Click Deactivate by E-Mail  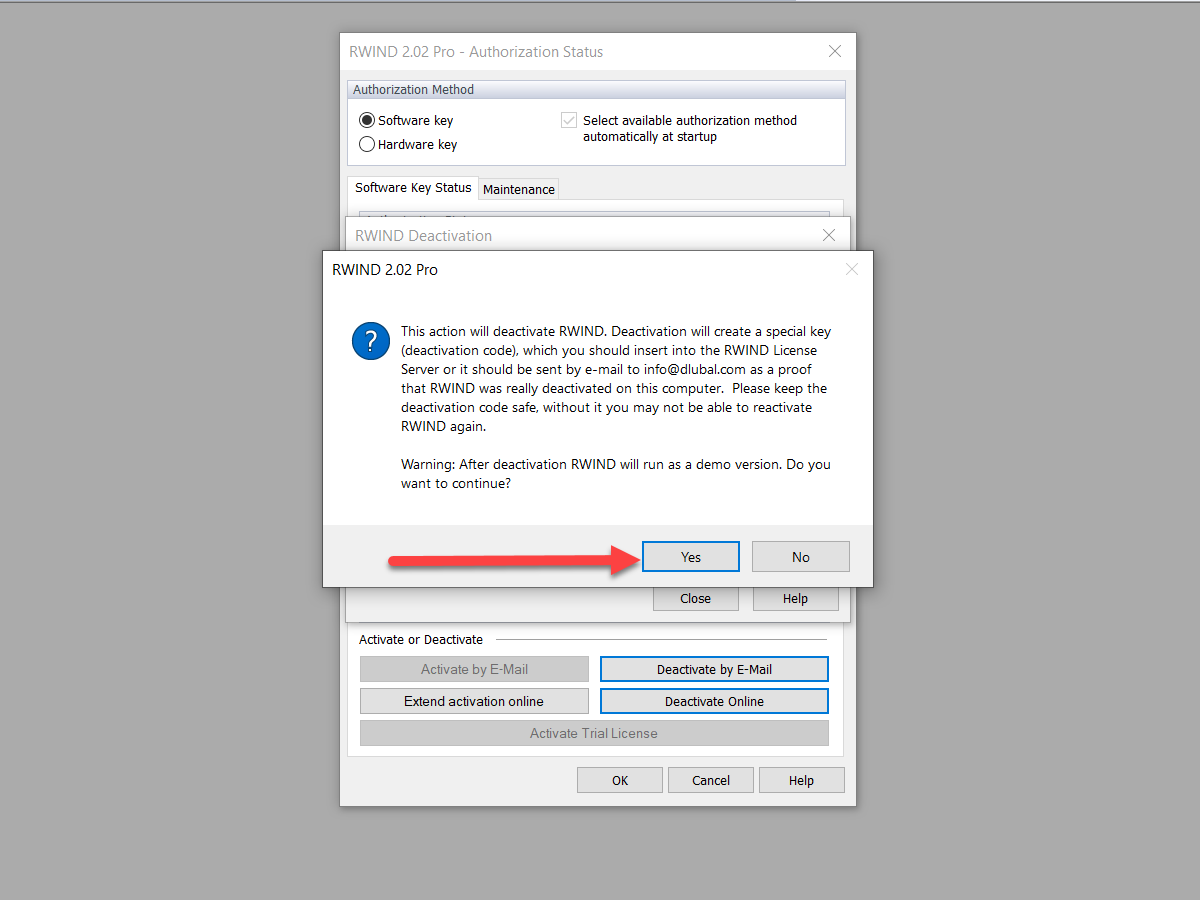(713, 668)
